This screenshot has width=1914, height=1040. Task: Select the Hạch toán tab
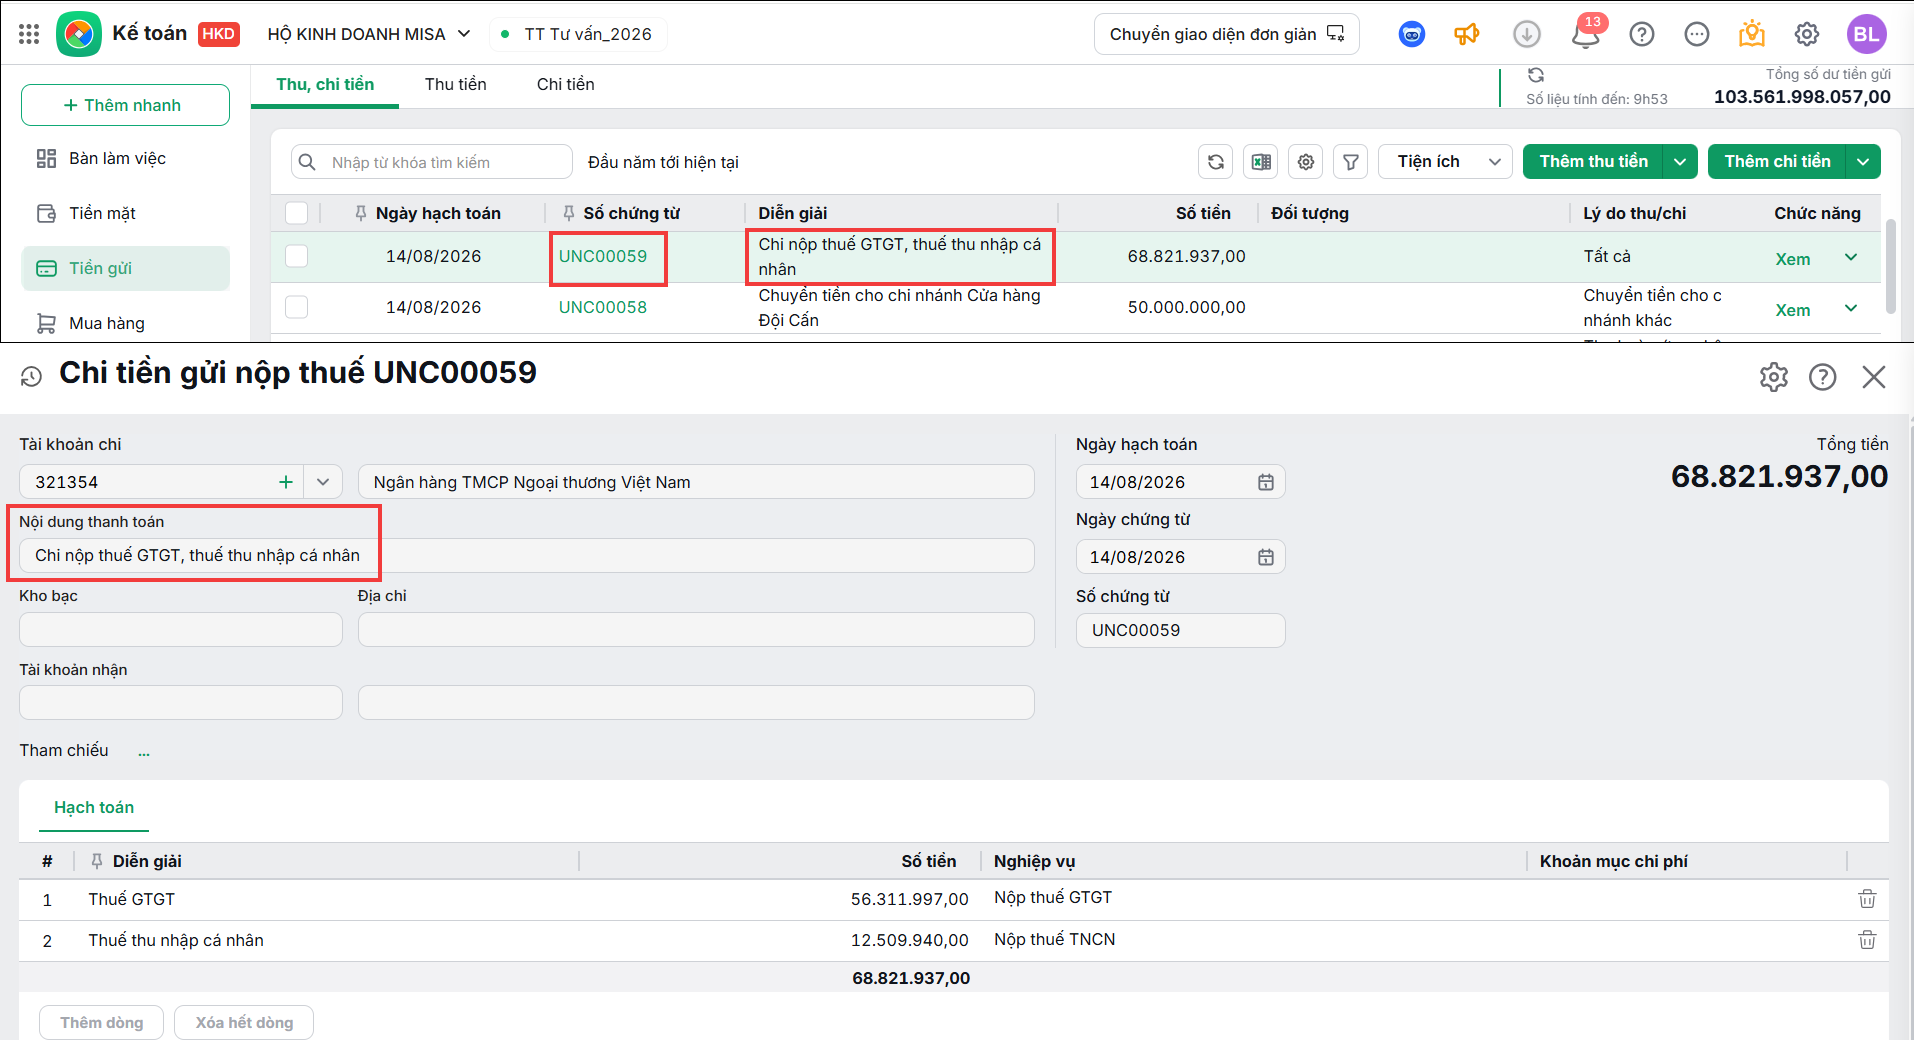[94, 808]
